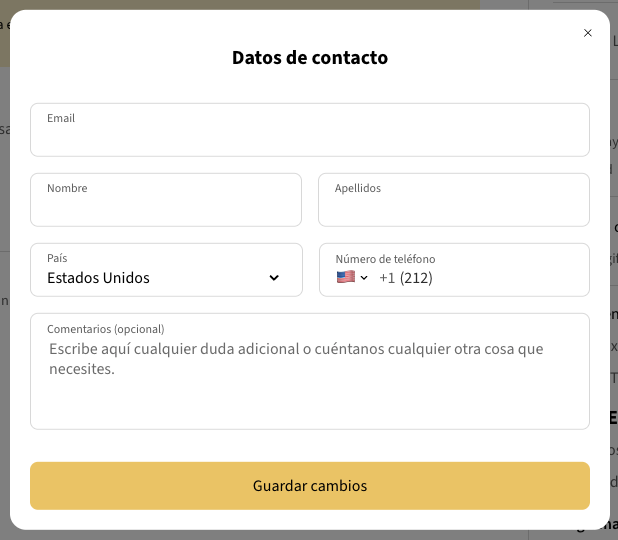The image size is (618, 540).
Task: Click the Apellidos label text
Action: (x=358, y=188)
